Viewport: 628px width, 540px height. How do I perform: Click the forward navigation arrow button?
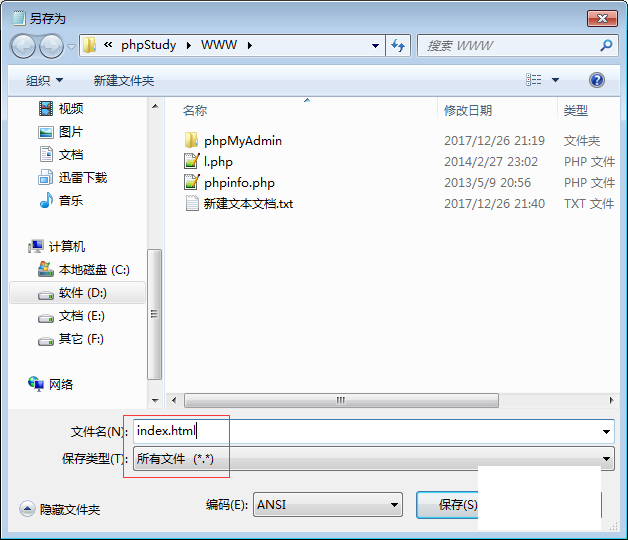pyautogui.click(x=51, y=46)
